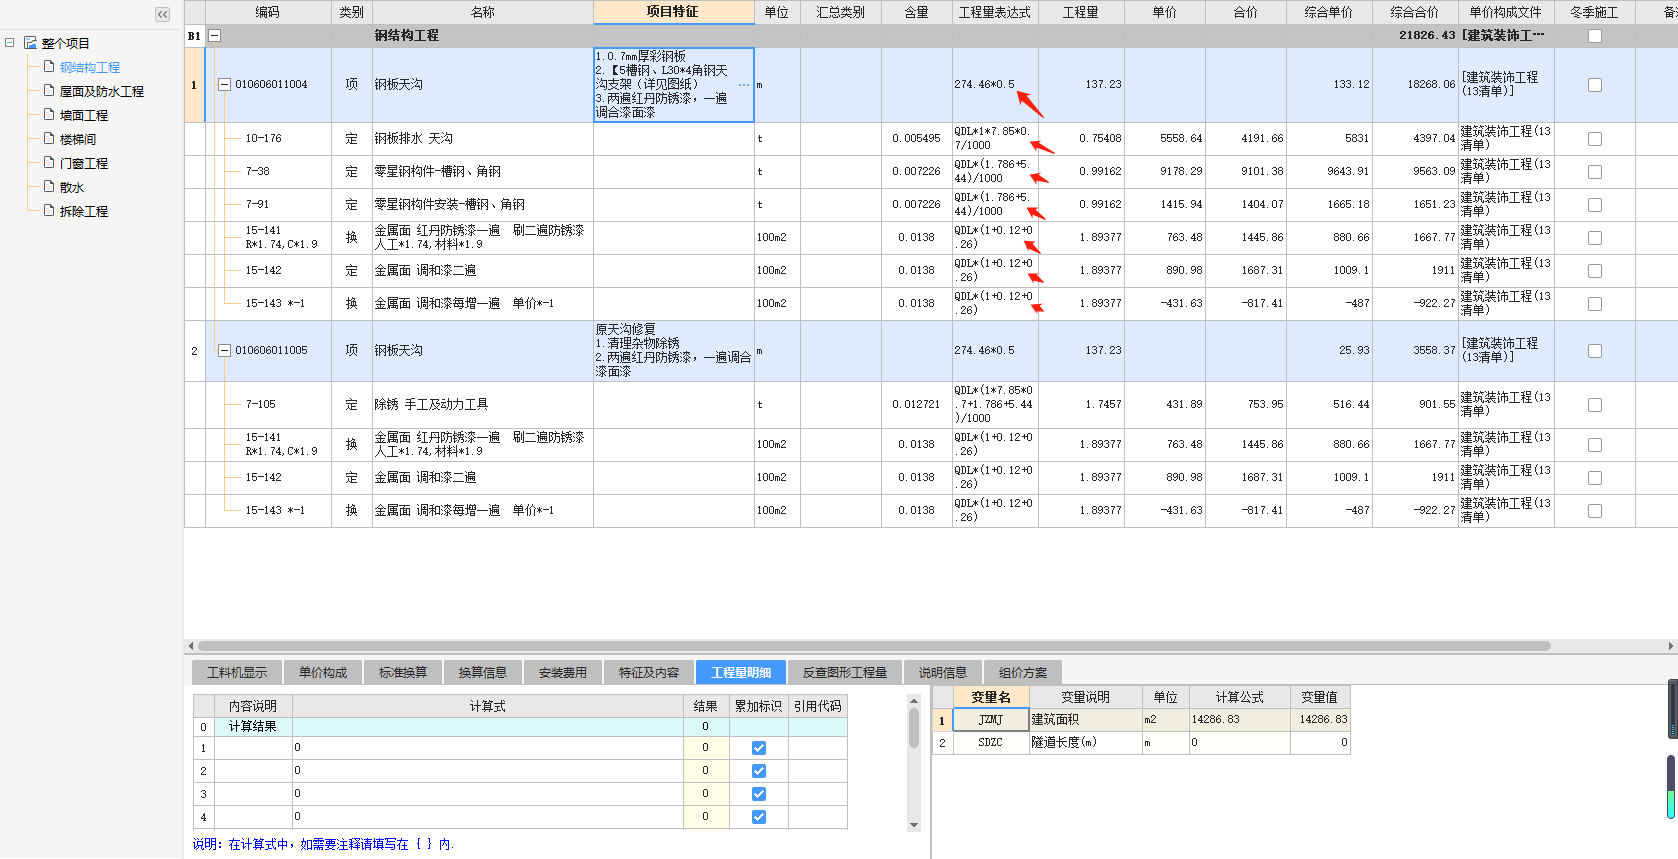Collapse the B1 钢结构工程 section
The width and height of the screenshot is (1678, 859).
214,36
